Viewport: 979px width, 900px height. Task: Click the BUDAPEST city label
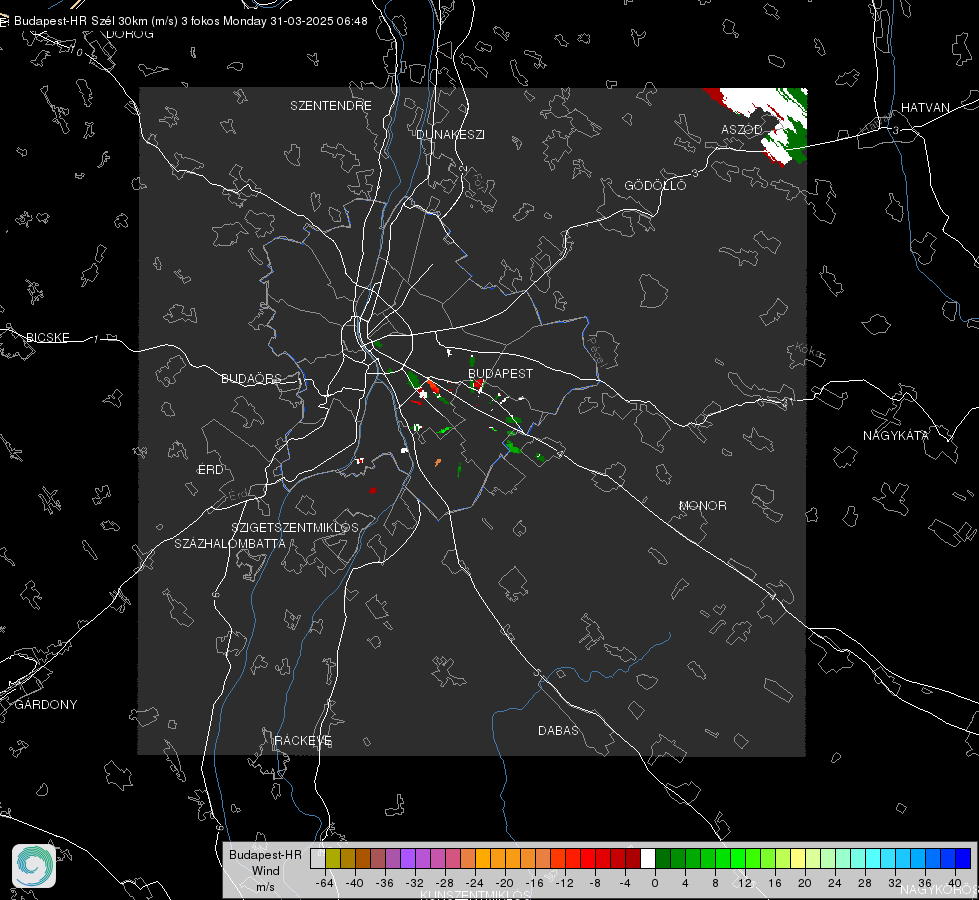click(500, 373)
